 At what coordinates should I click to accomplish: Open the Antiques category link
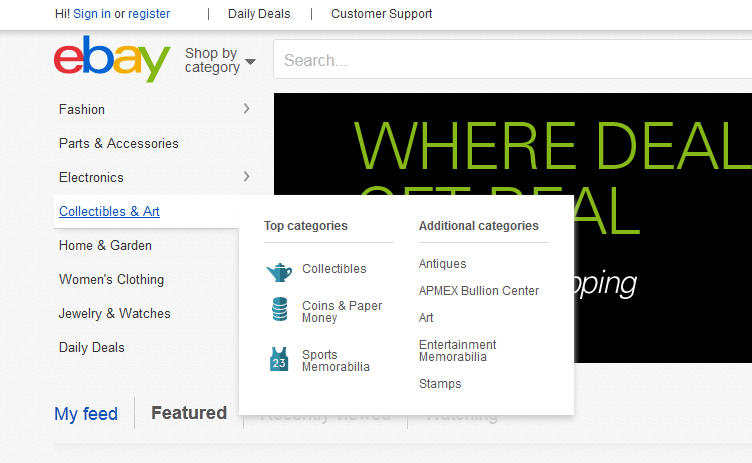click(x=442, y=264)
